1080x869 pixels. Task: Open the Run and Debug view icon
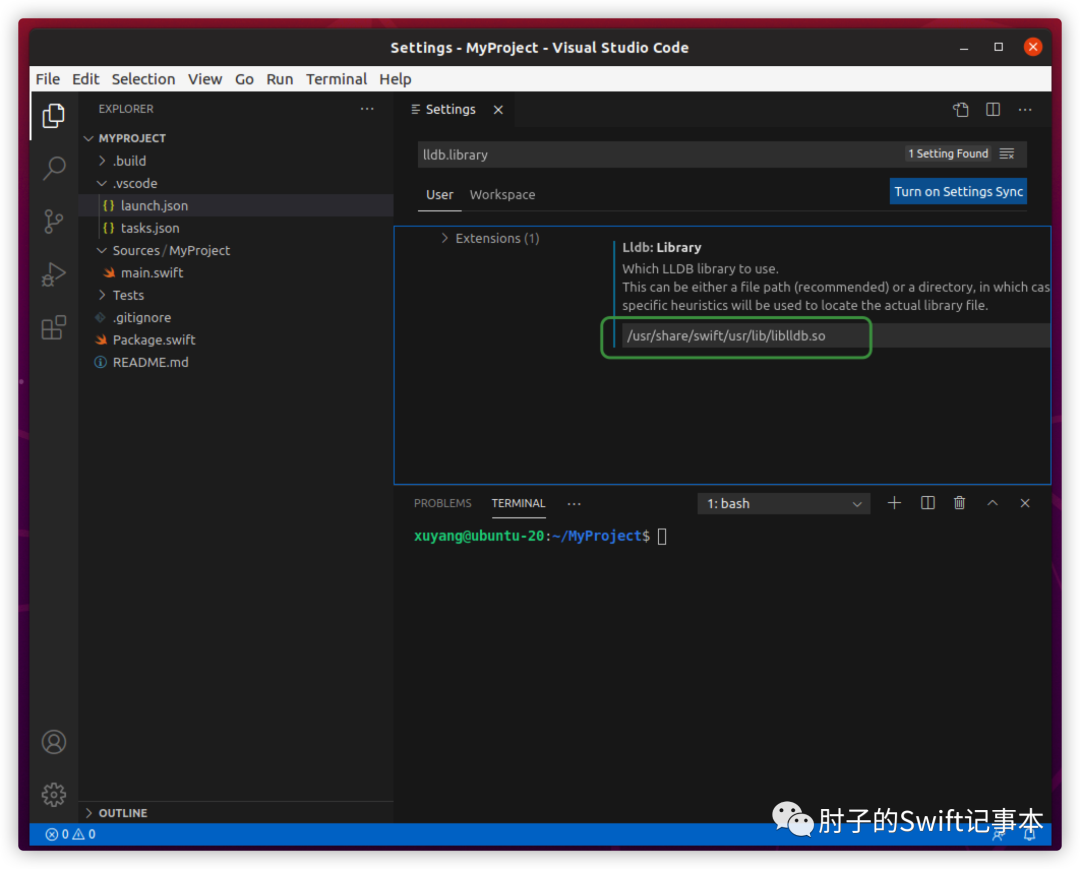coord(54,274)
